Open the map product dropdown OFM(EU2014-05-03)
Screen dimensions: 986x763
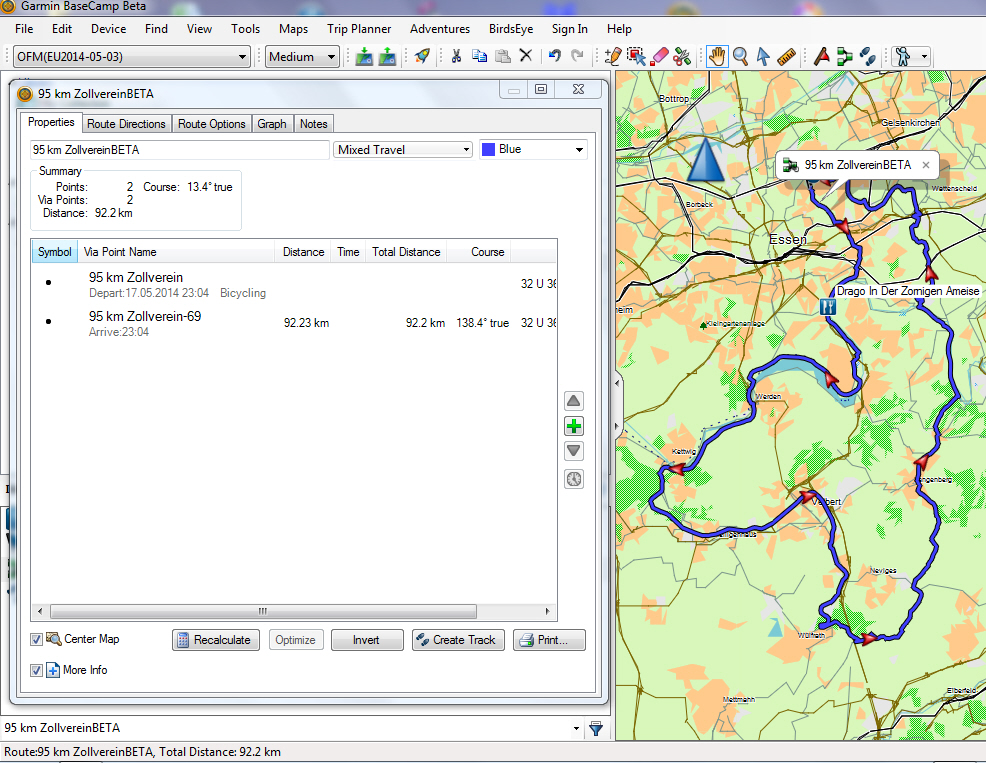click(131, 57)
